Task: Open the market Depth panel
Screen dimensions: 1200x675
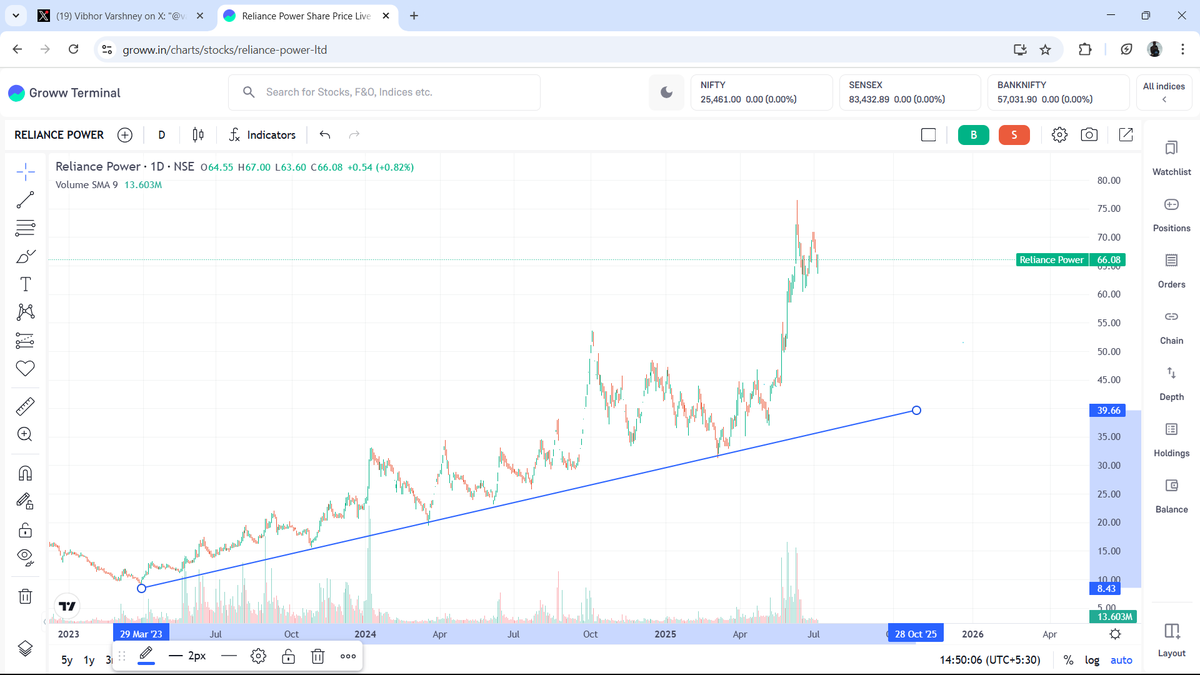Action: tap(1172, 383)
